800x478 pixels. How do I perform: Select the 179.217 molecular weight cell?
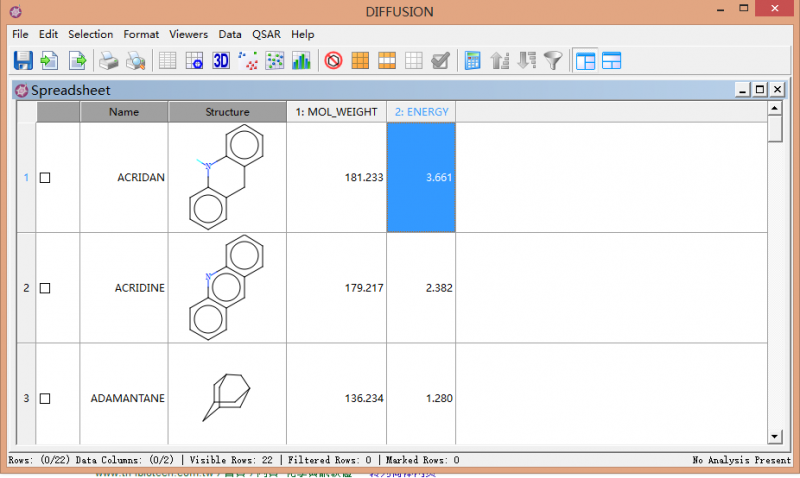[337, 288]
